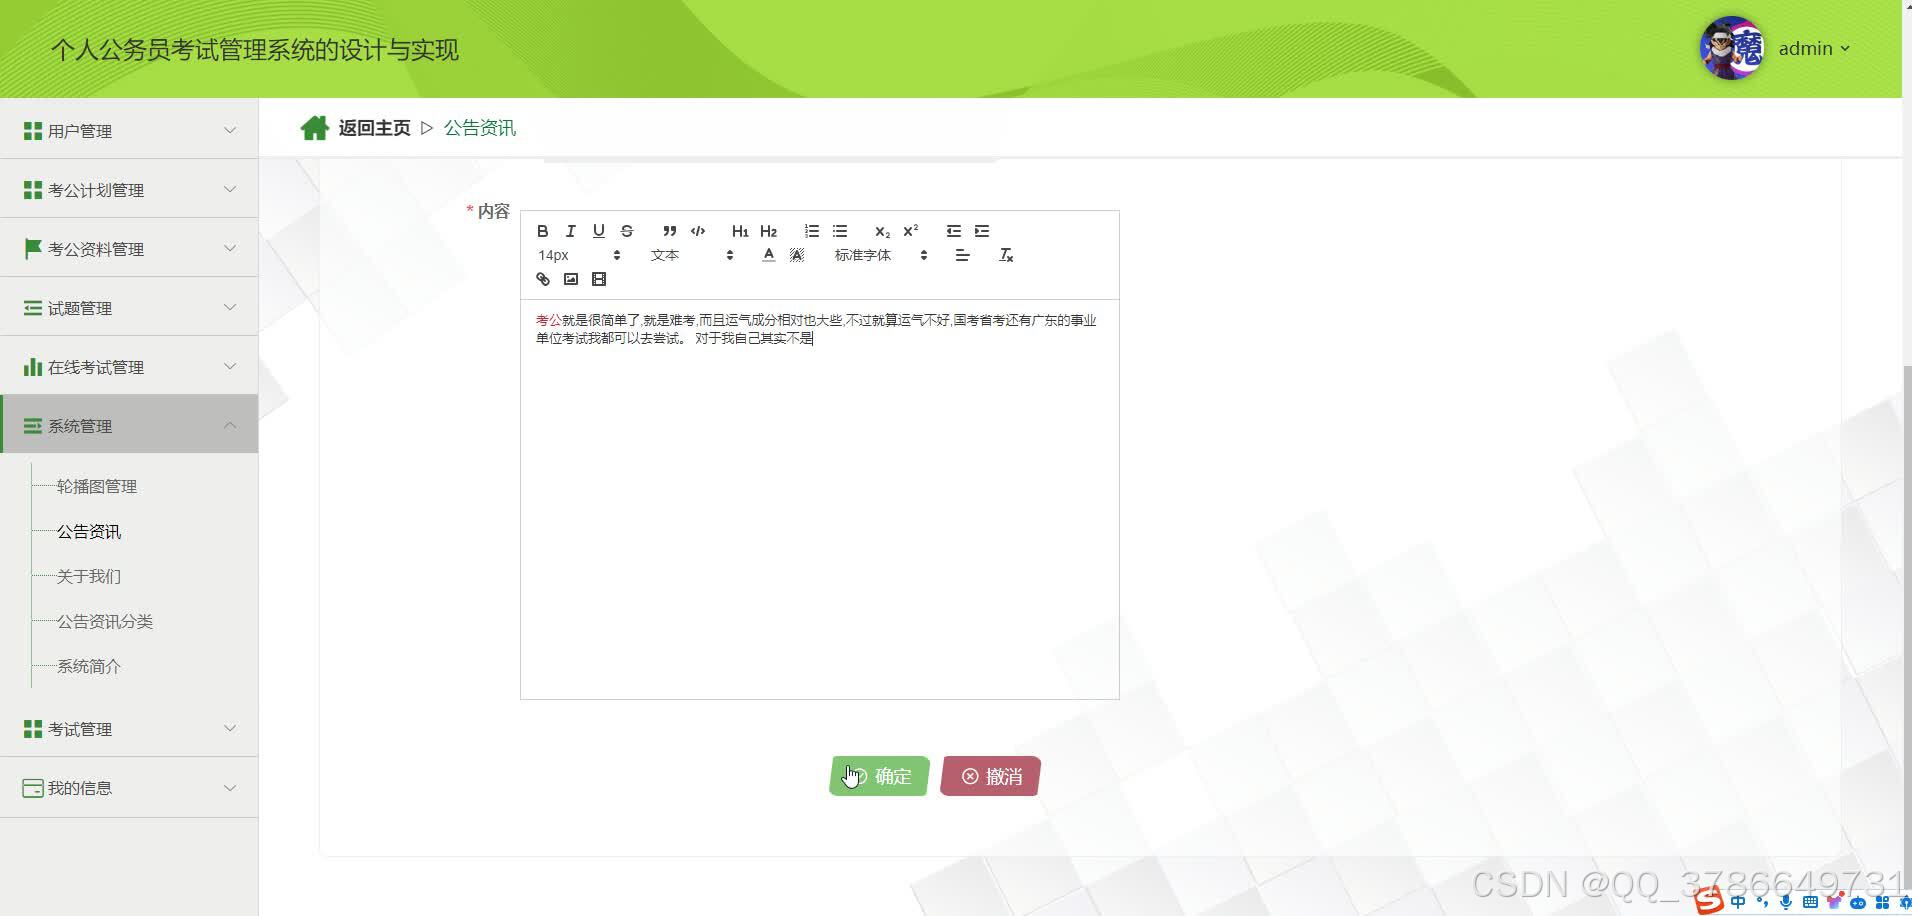
Task: Click the 撤消 cancel button
Action: [x=991, y=776]
